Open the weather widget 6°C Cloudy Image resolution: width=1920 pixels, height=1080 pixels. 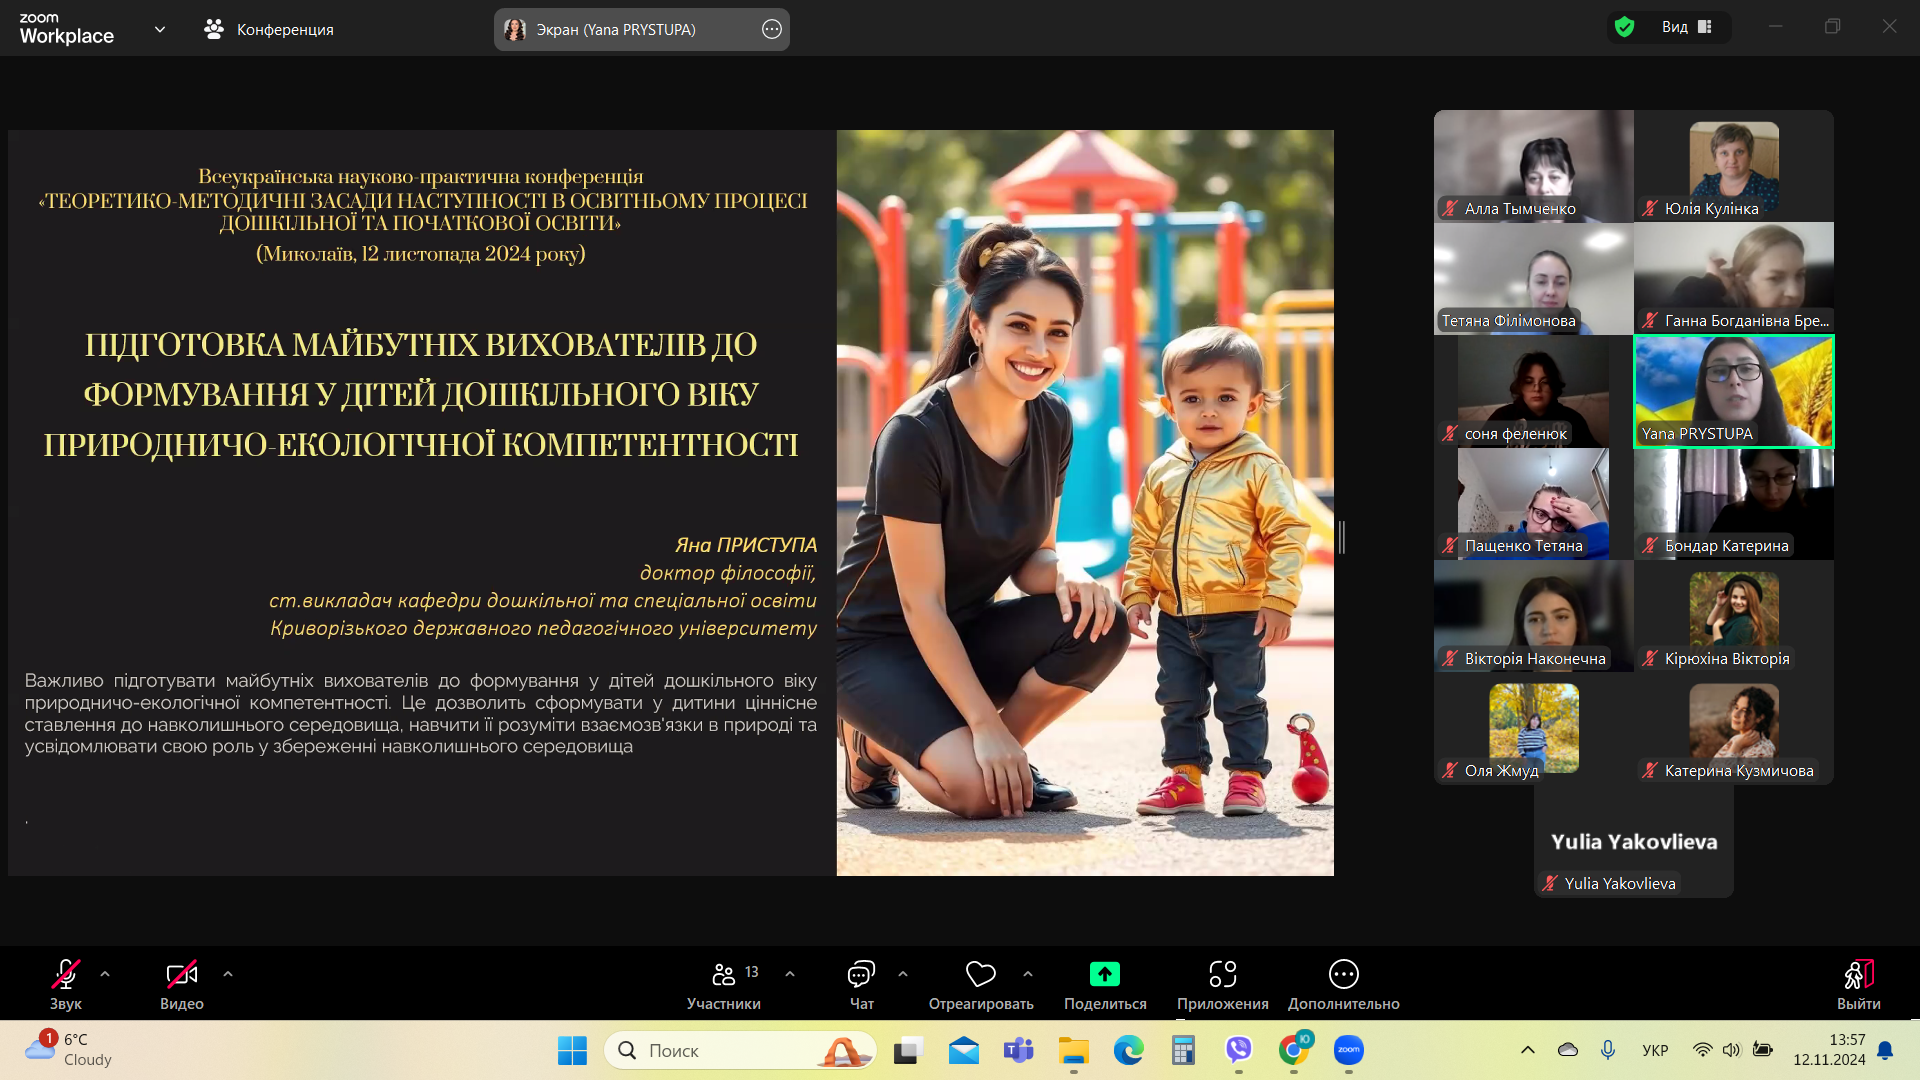68,1050
